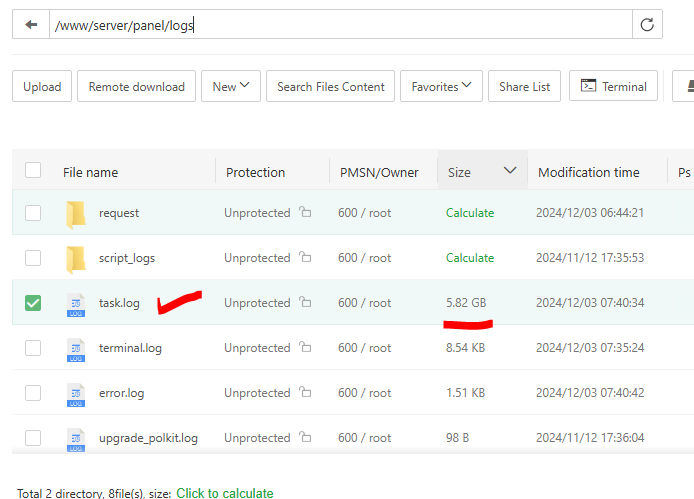The image size is (694, 499).
Task: Open the Favorites dropdown
Action: [x=441, y=86]
